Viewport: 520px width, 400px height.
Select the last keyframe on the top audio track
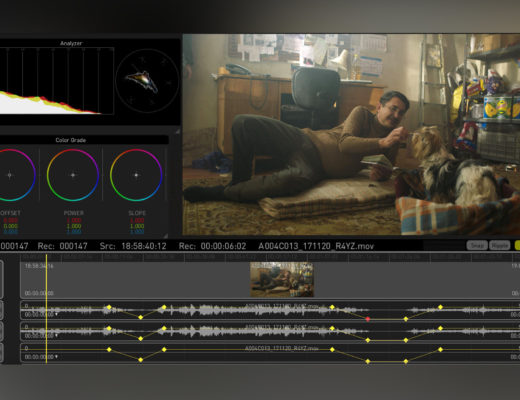tap(440, 307)
